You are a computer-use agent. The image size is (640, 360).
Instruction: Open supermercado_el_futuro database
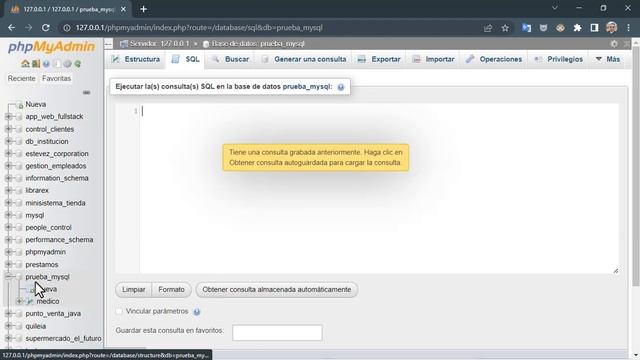click(63, 339)
